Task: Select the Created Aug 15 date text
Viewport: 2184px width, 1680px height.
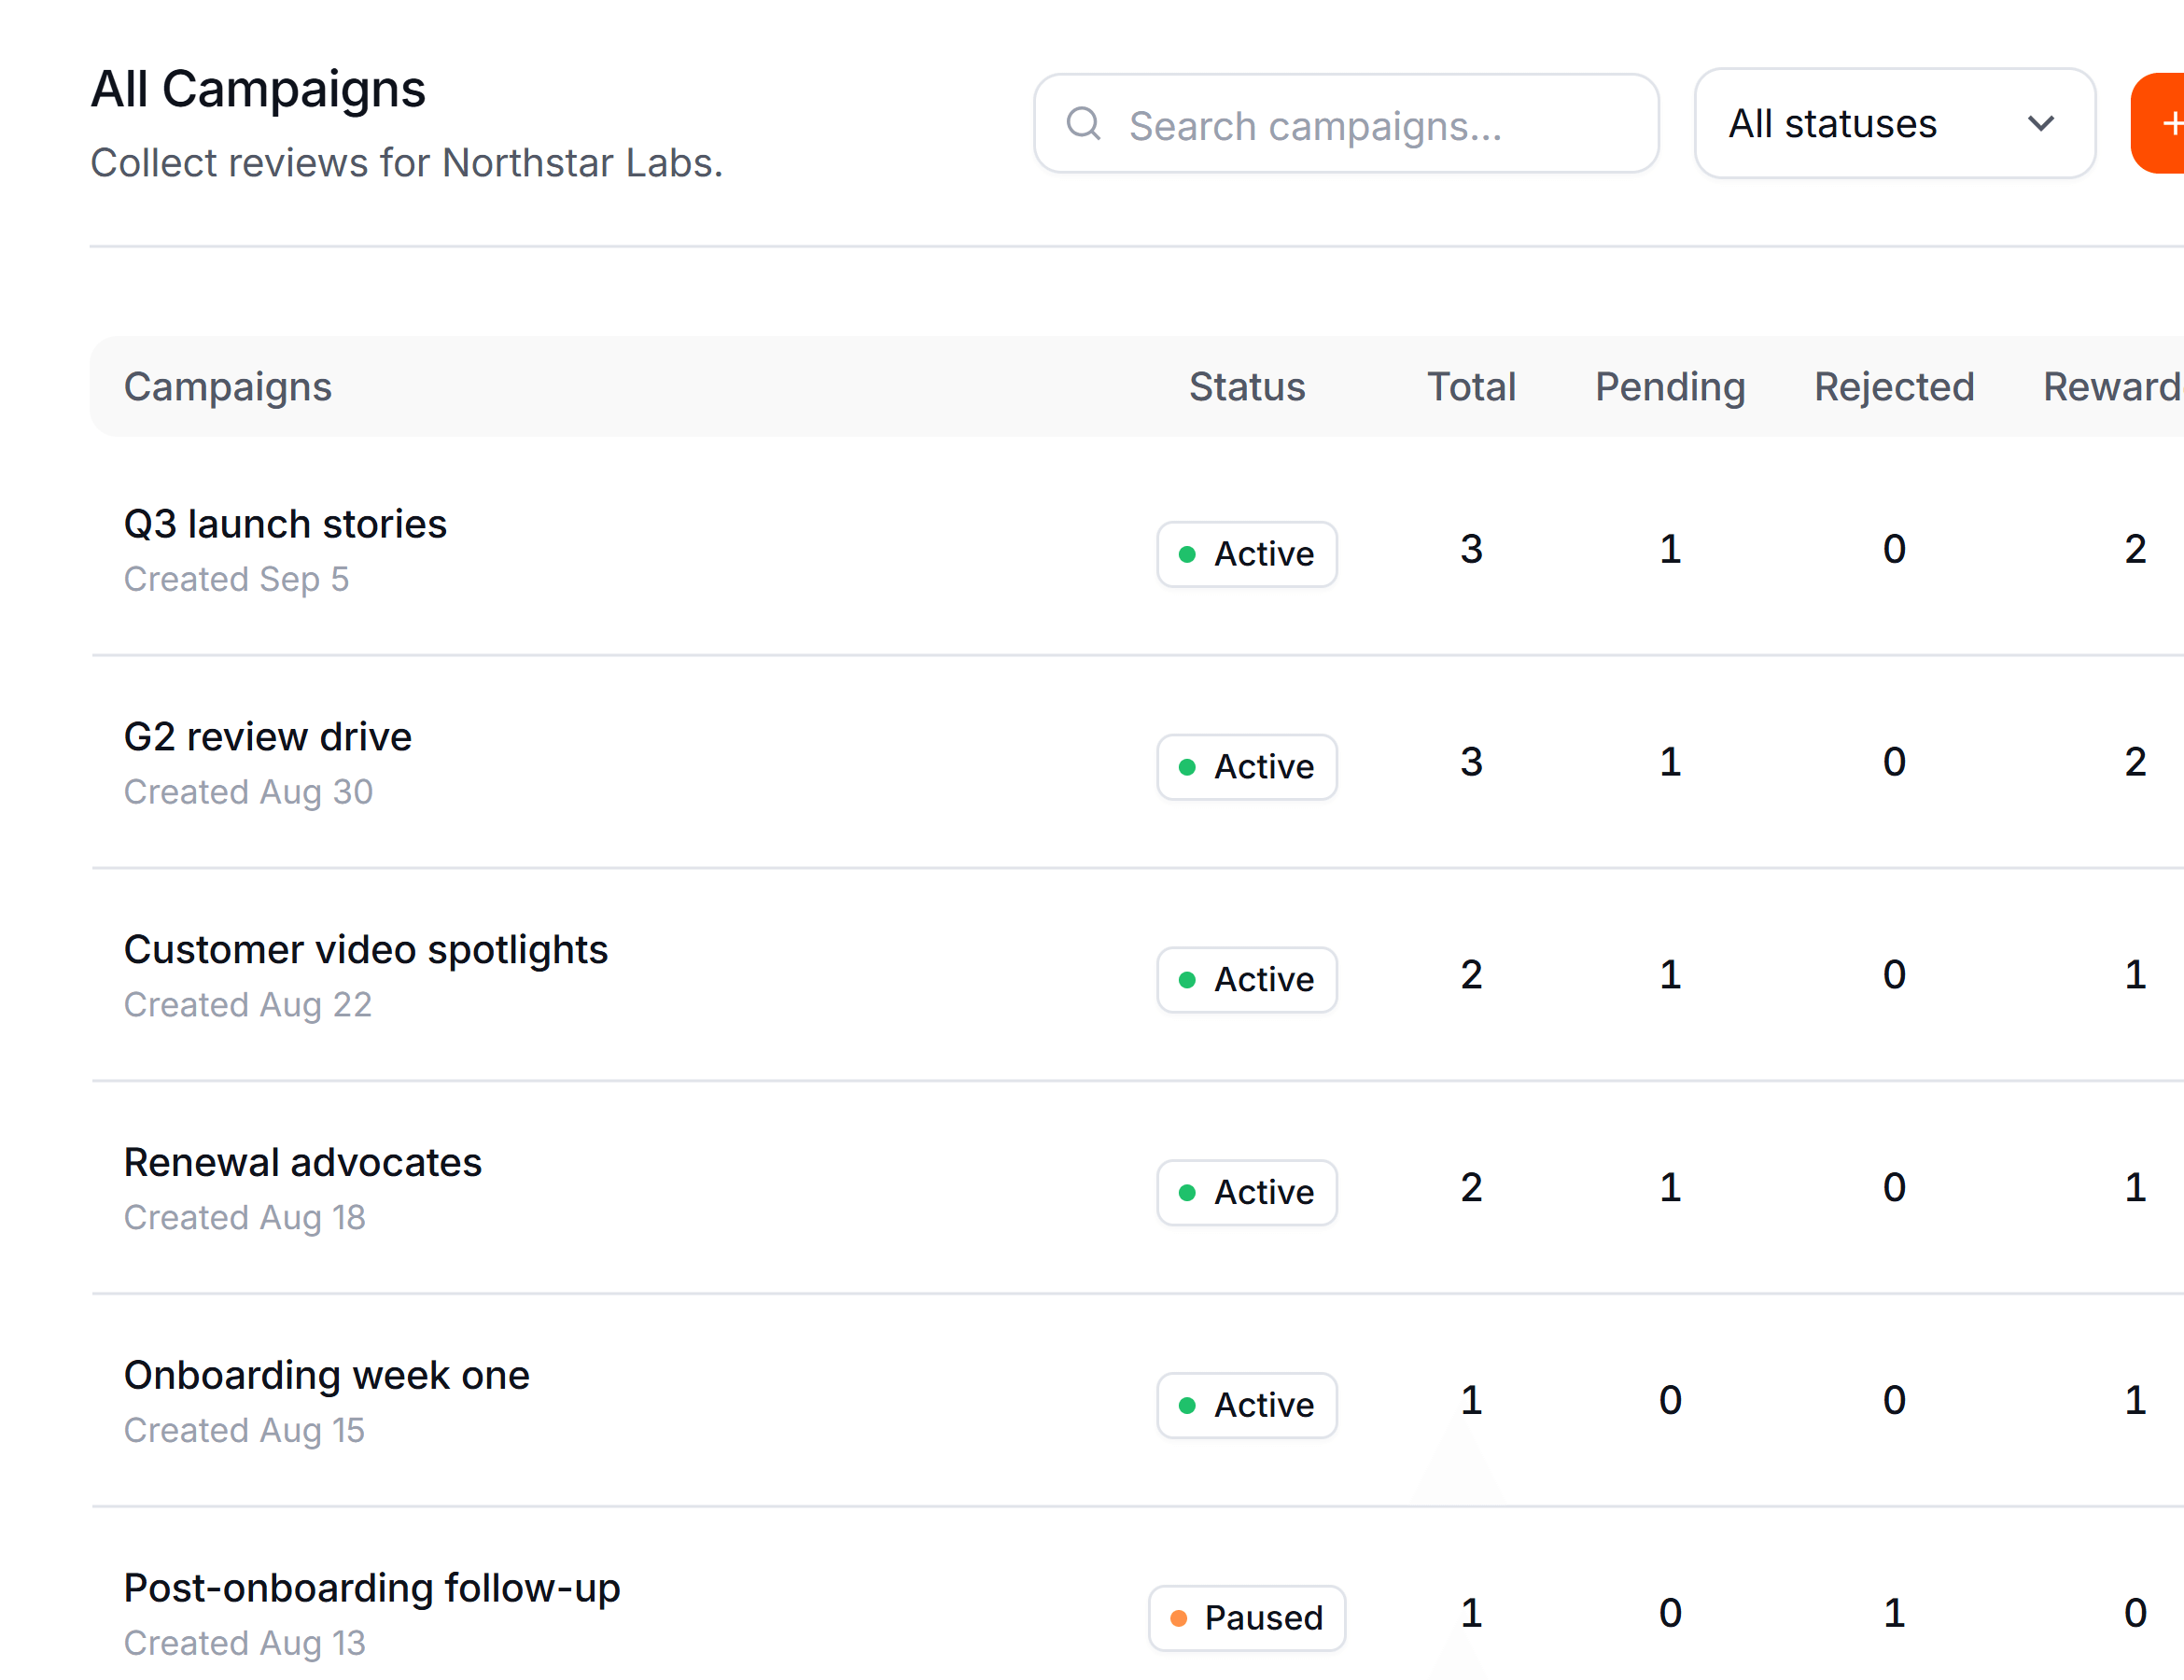Action: pyautogui.click(x=244, y=1431)
